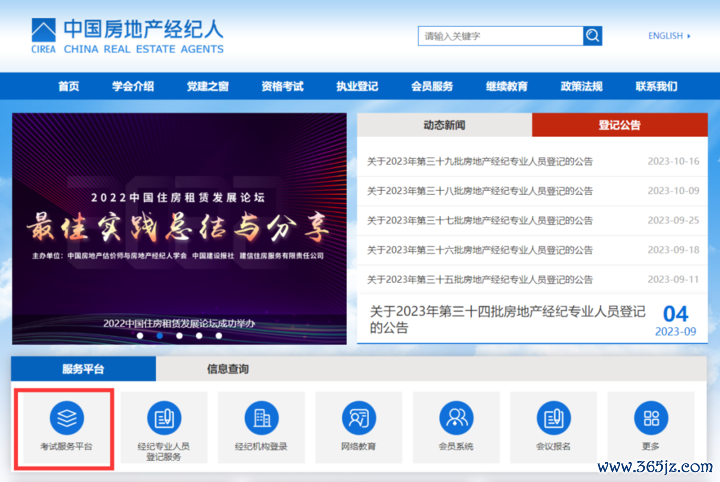Open the 会员服务 menu item
This screenshot has height=482, width=720.
(432, 86)
